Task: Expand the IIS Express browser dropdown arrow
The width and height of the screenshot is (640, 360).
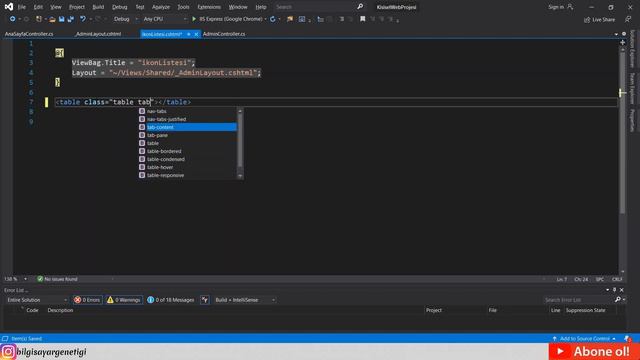Action: pyautogui.click(x=265, y=19)
